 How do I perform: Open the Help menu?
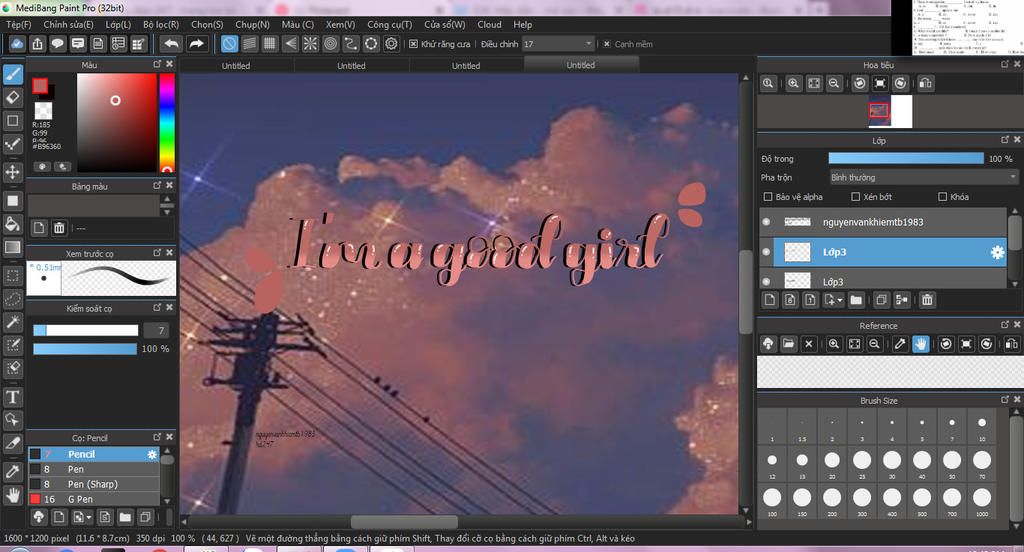(x=522, y=24)
